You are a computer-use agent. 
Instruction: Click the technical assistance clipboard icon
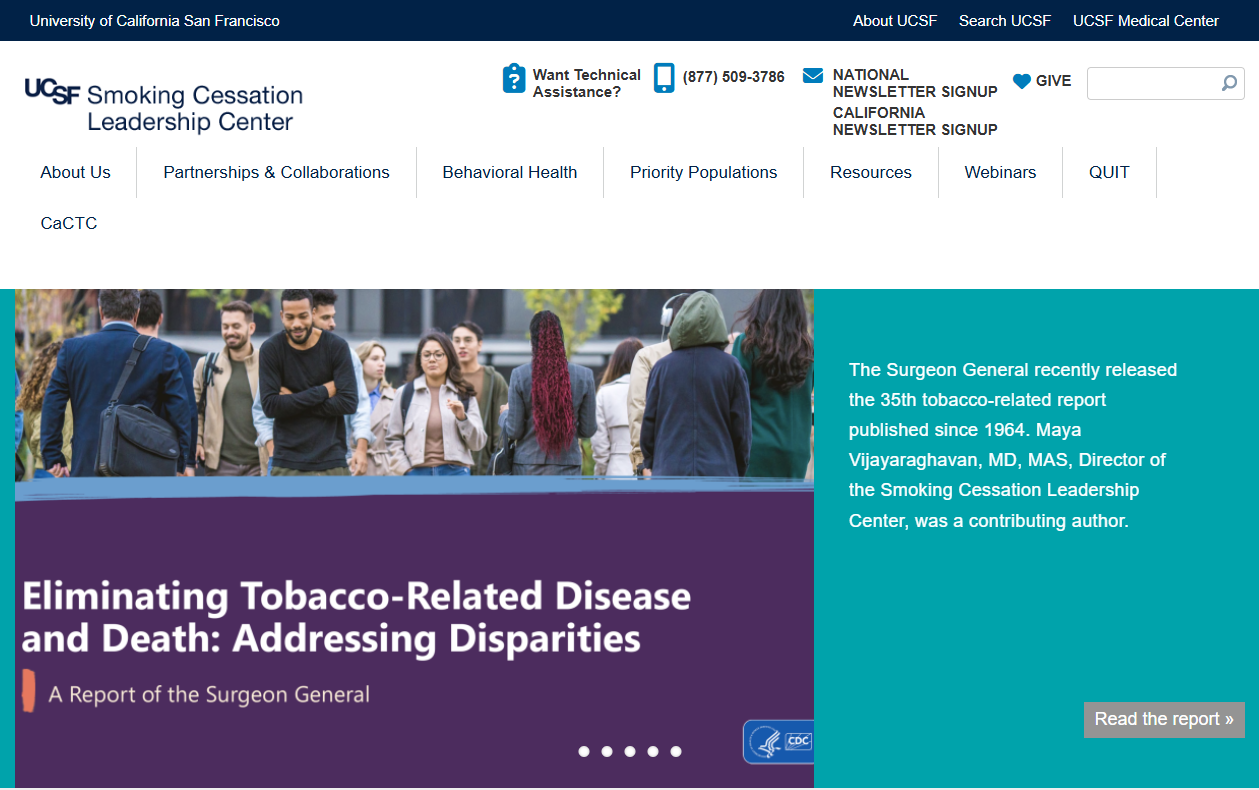pyautogui.click(x=514, y=79)
